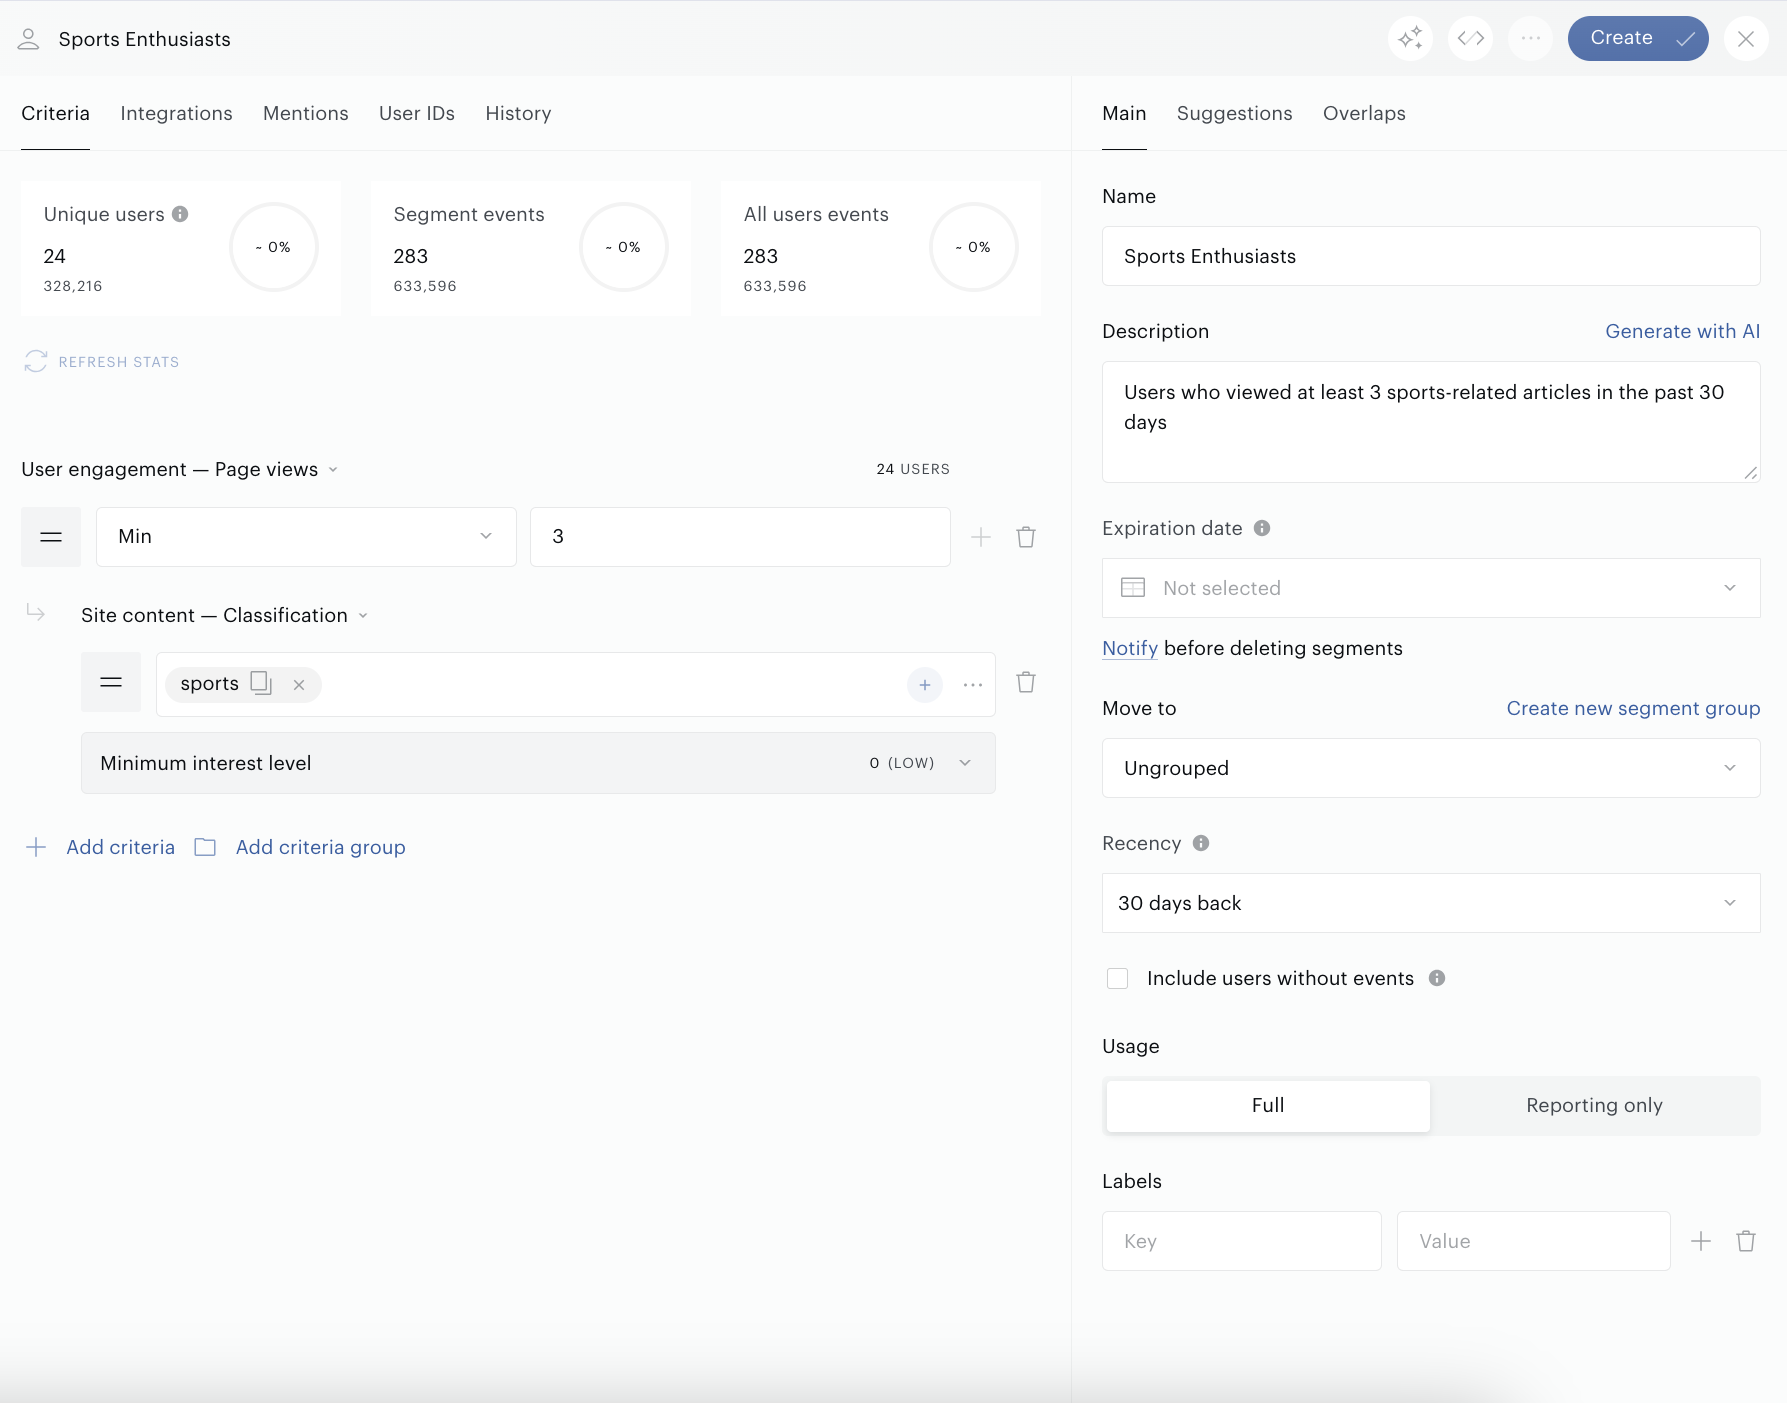Add a new label row

tap(1701, 1241)
